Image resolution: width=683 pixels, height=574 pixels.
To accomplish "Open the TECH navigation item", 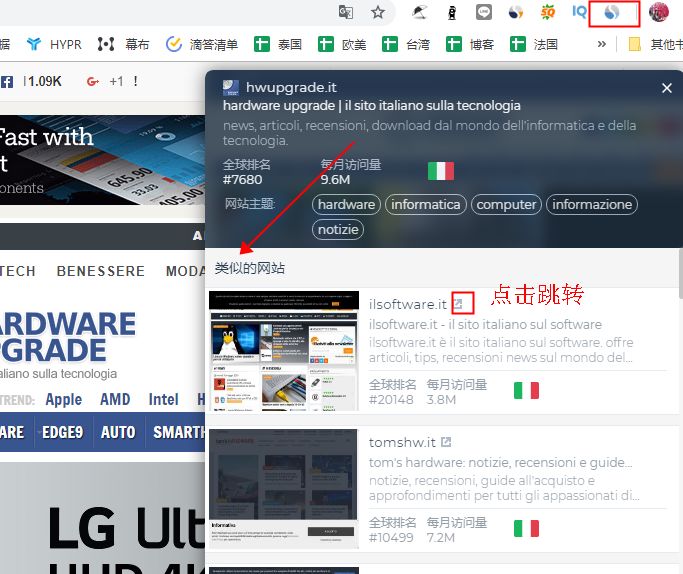I will point(17,271).
